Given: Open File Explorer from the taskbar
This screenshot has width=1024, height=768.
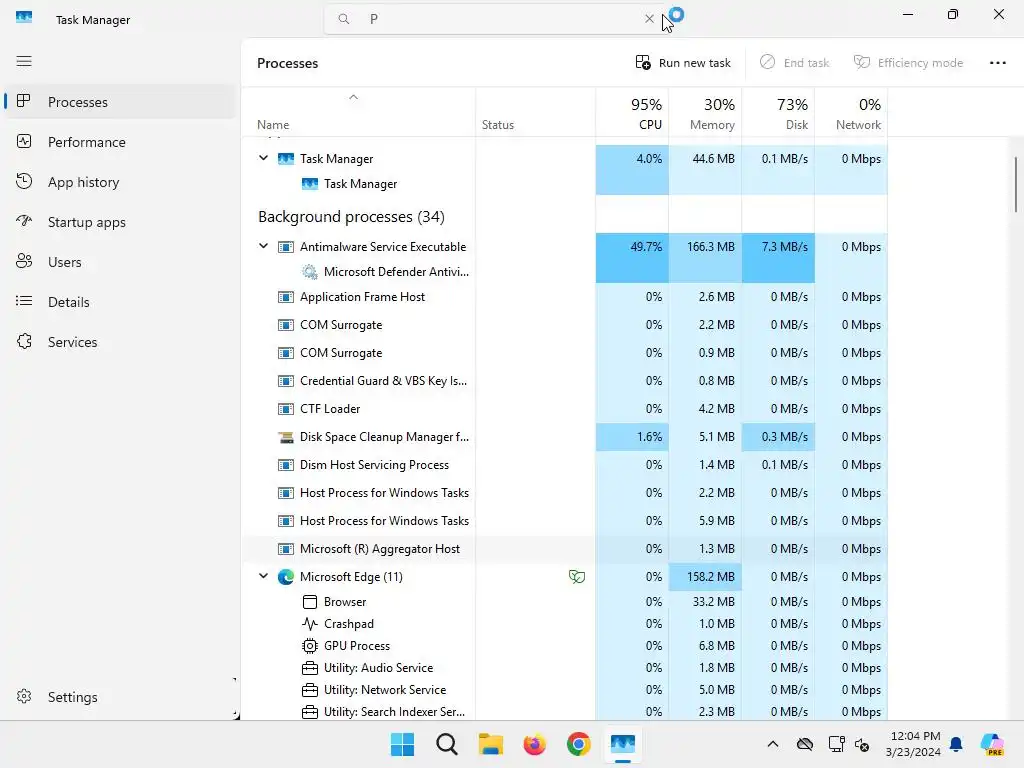Looking at the screenshot, I should point(490,744).
